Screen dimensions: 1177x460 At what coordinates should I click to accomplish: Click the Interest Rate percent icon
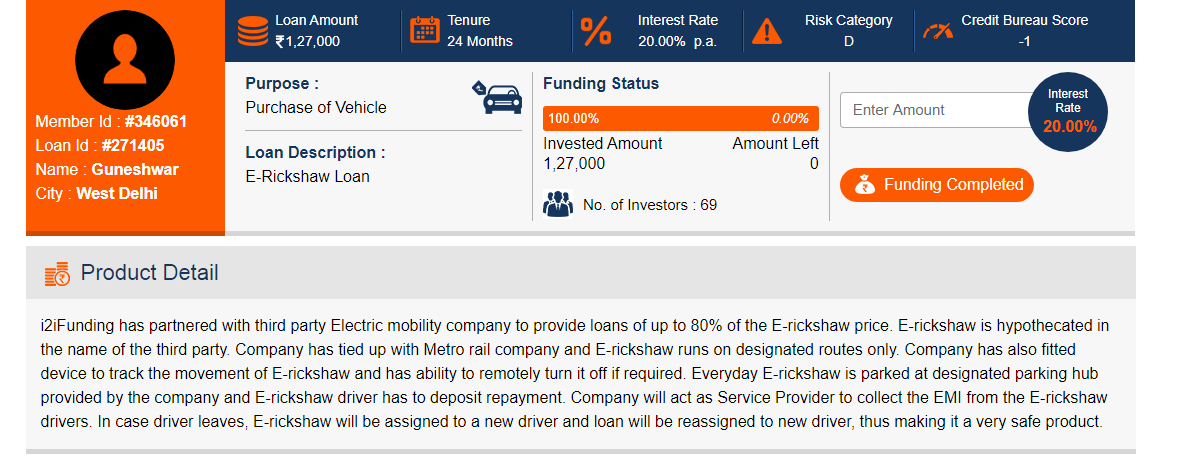pos(596,32)
